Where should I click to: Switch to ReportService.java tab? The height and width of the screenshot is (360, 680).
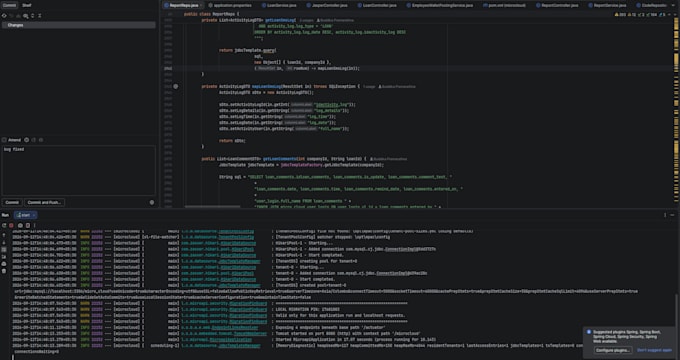point(606,5)
